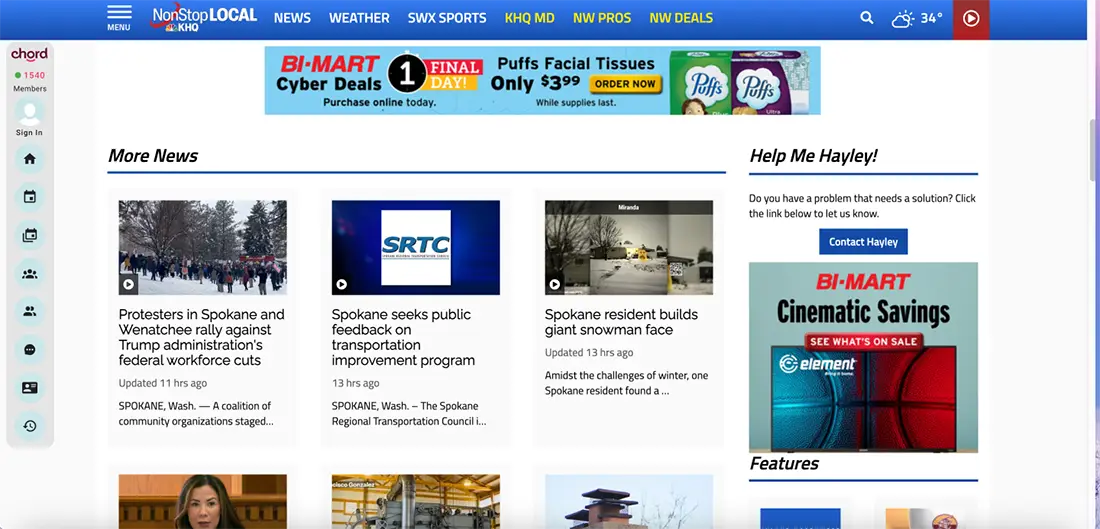
Task: Open protesters rally Trump workforce cuts headline
Action: tap(201, 337)
